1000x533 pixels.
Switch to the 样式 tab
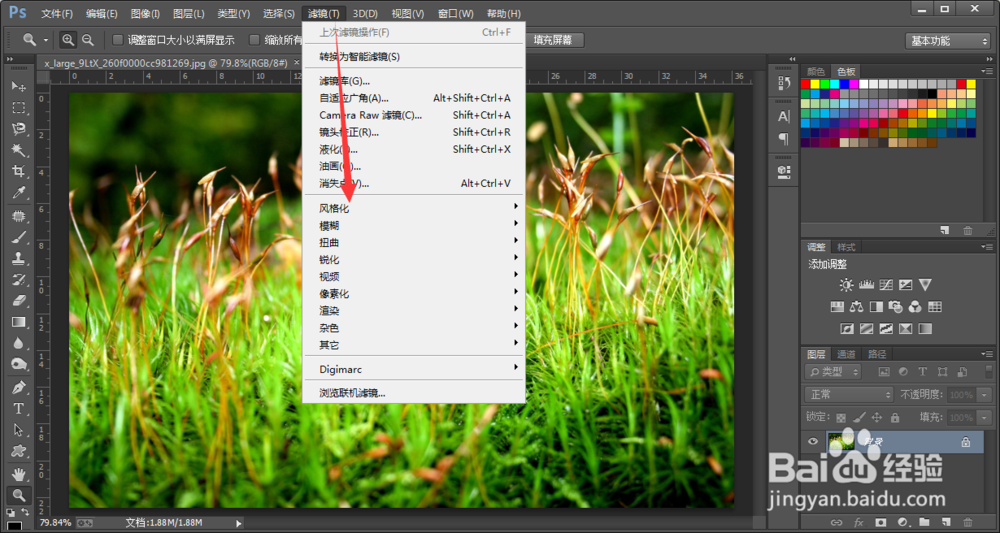[x=846, y=247]
